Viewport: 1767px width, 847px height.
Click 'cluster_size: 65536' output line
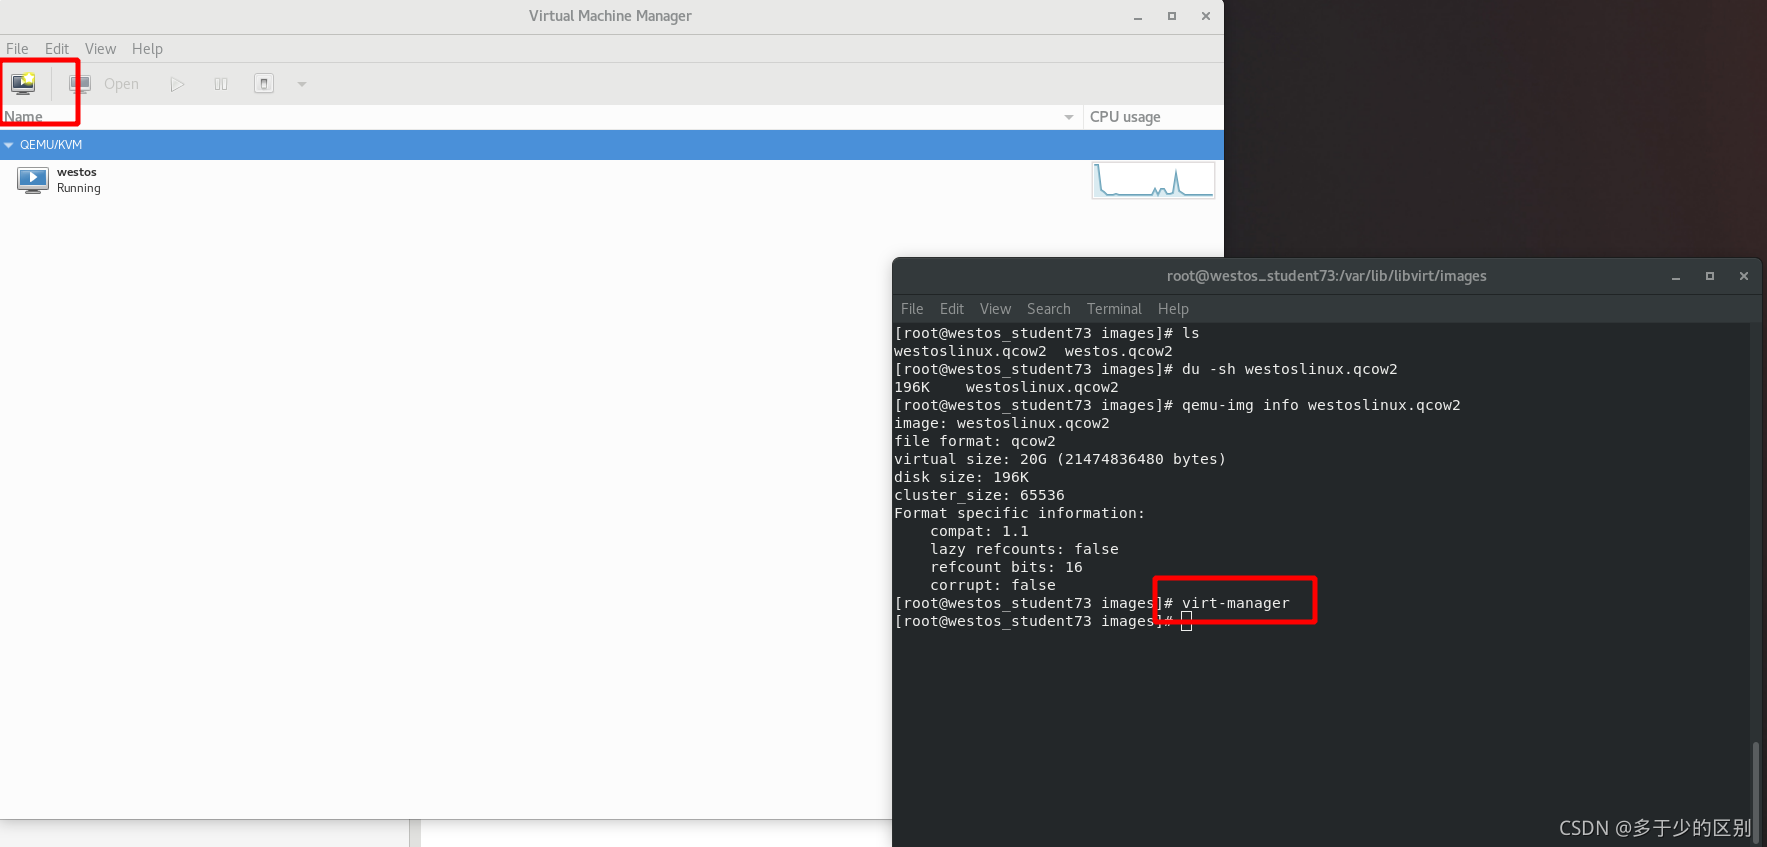[979, 495]
